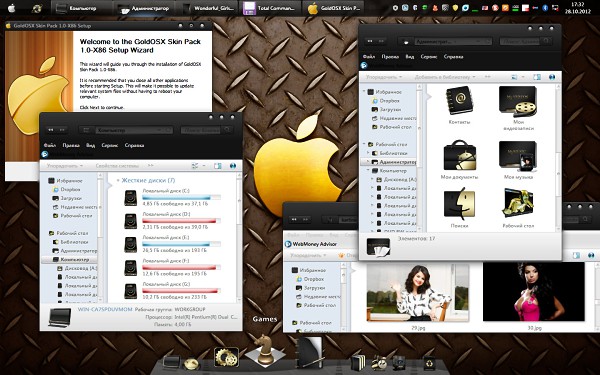Click the WebMoney Advisor icon
600x375 pixels.
coord(288,244)
